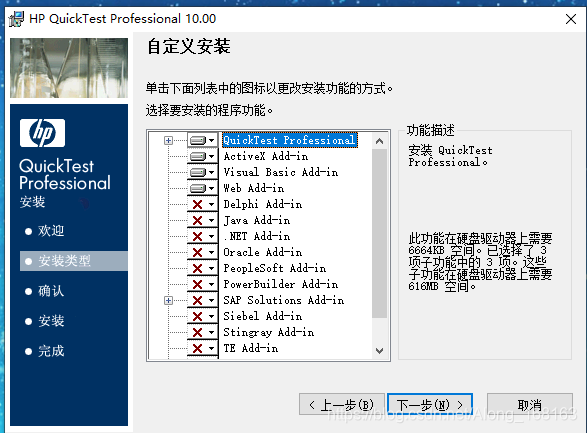Viewport: 587px width, 433px height.
Task: Select TE Add-in text row
Action: [251, 348]
